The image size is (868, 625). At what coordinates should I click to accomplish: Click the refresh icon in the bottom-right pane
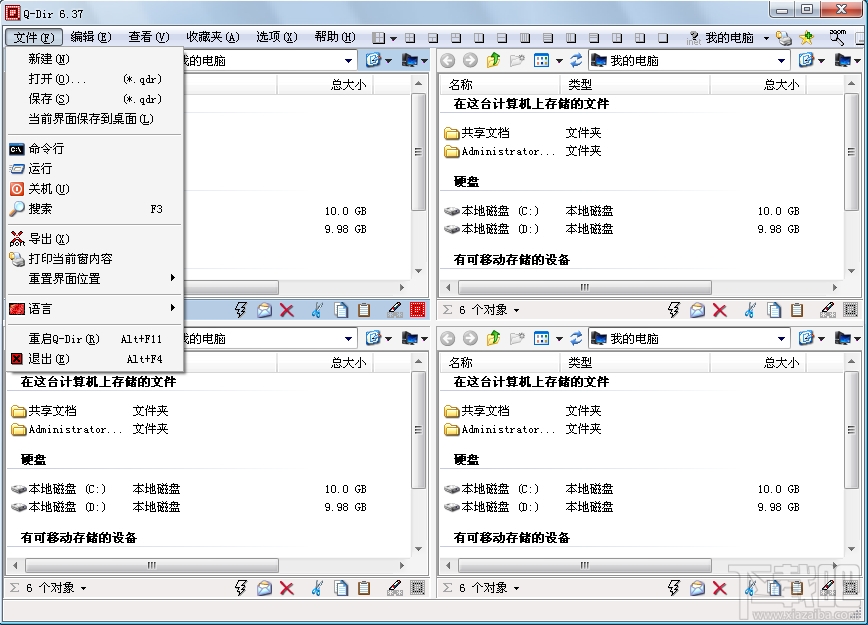[576, 338]
